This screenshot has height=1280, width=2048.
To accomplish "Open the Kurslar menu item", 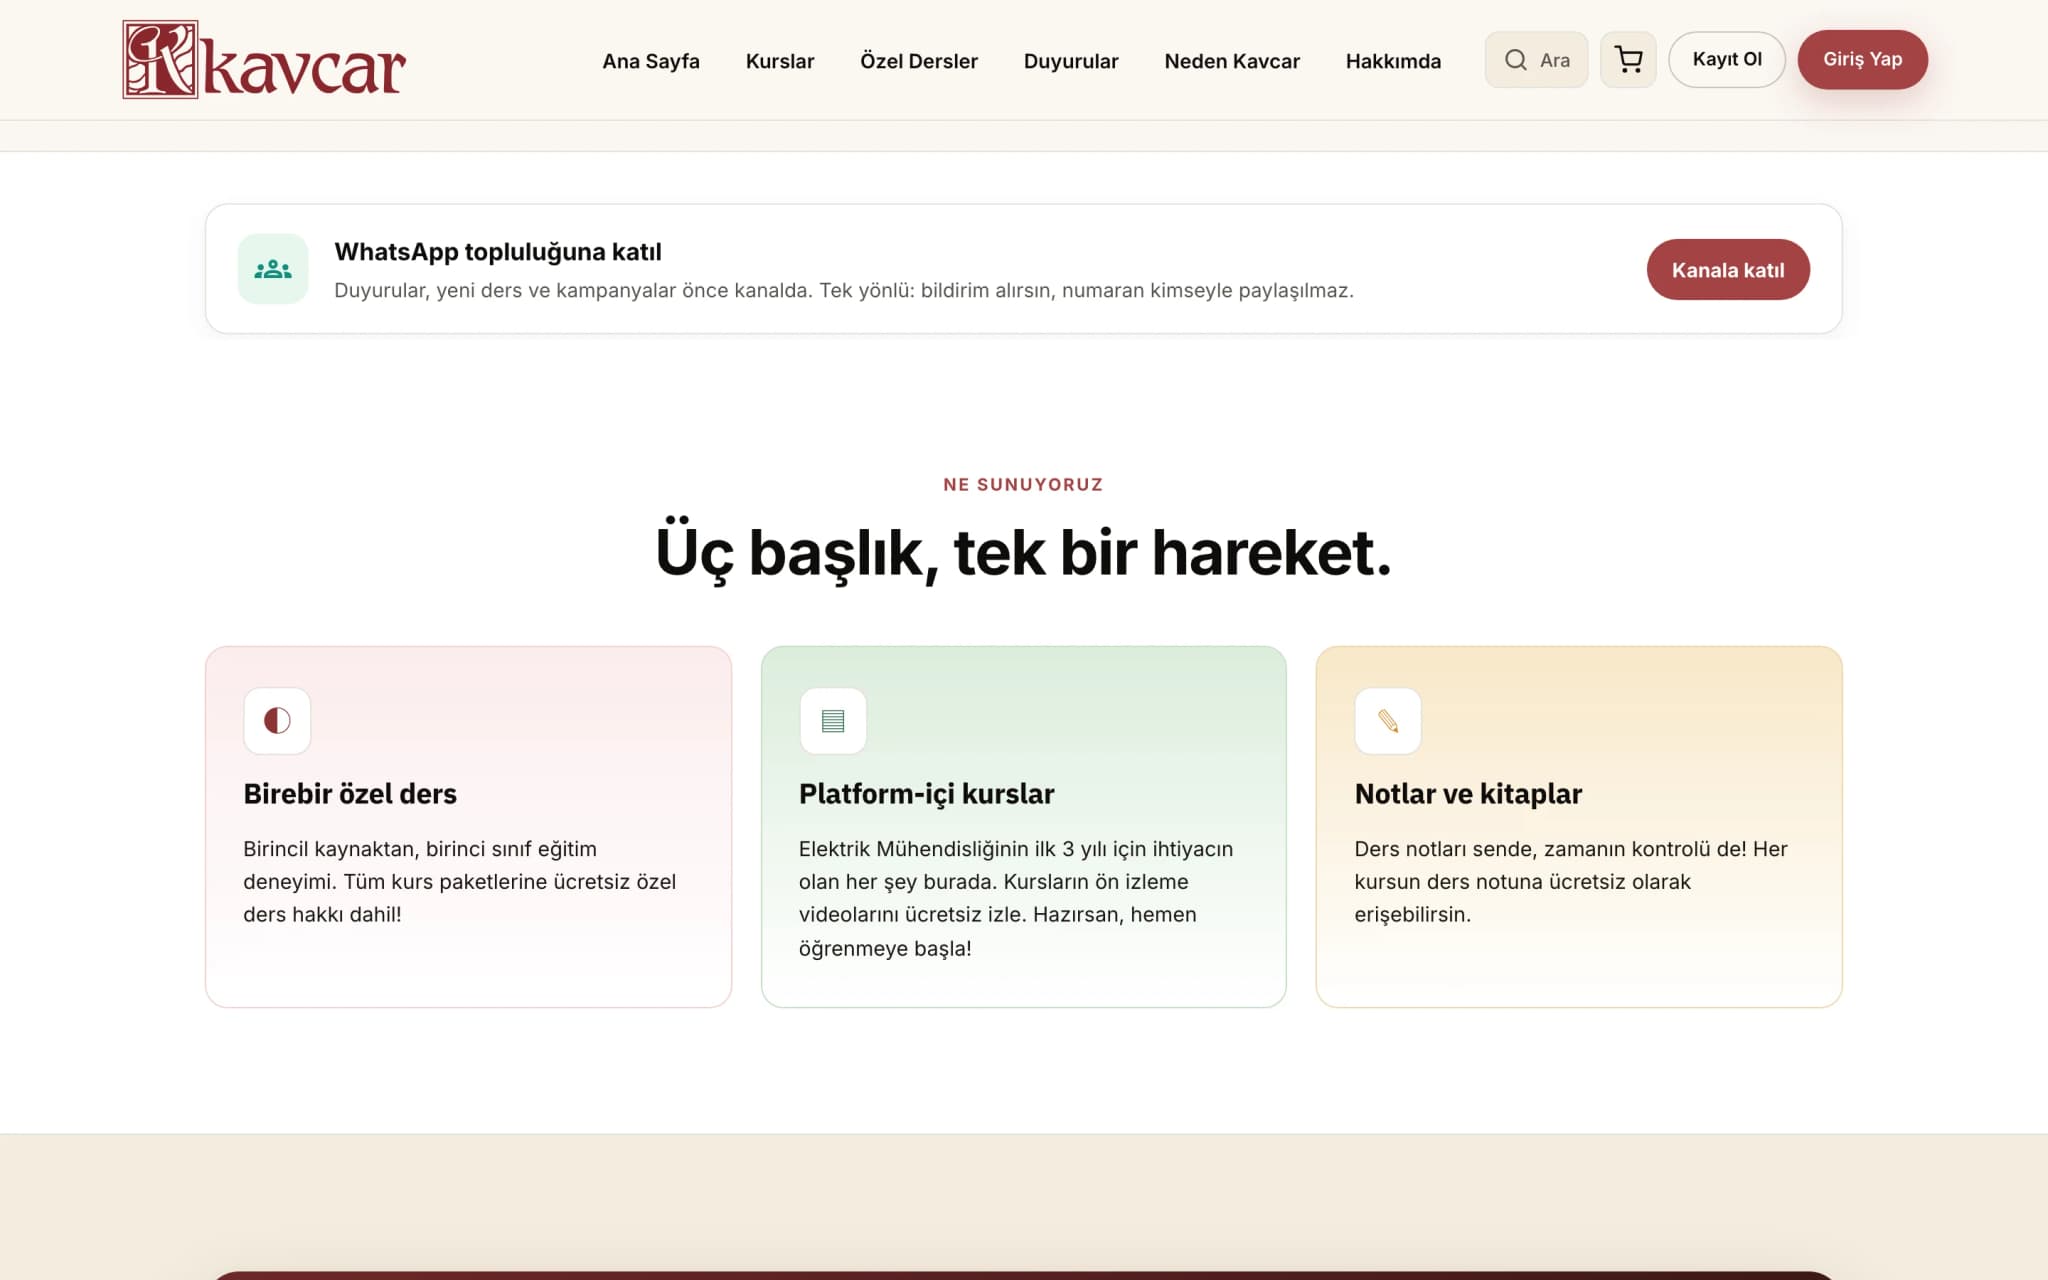I will point(780,61).
